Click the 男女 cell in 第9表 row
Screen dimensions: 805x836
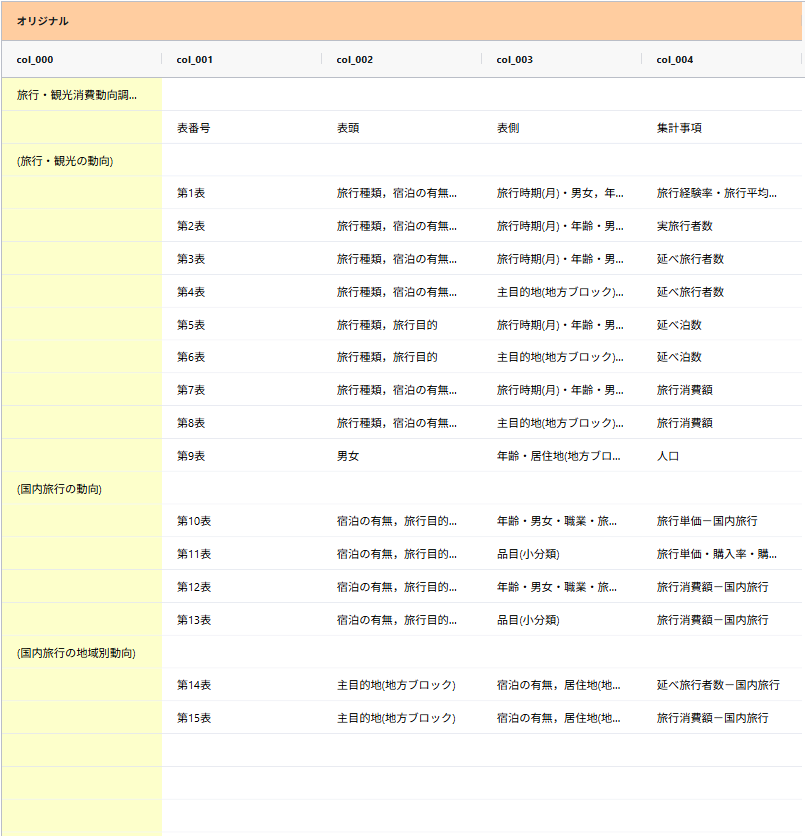(x=348, y=456)
